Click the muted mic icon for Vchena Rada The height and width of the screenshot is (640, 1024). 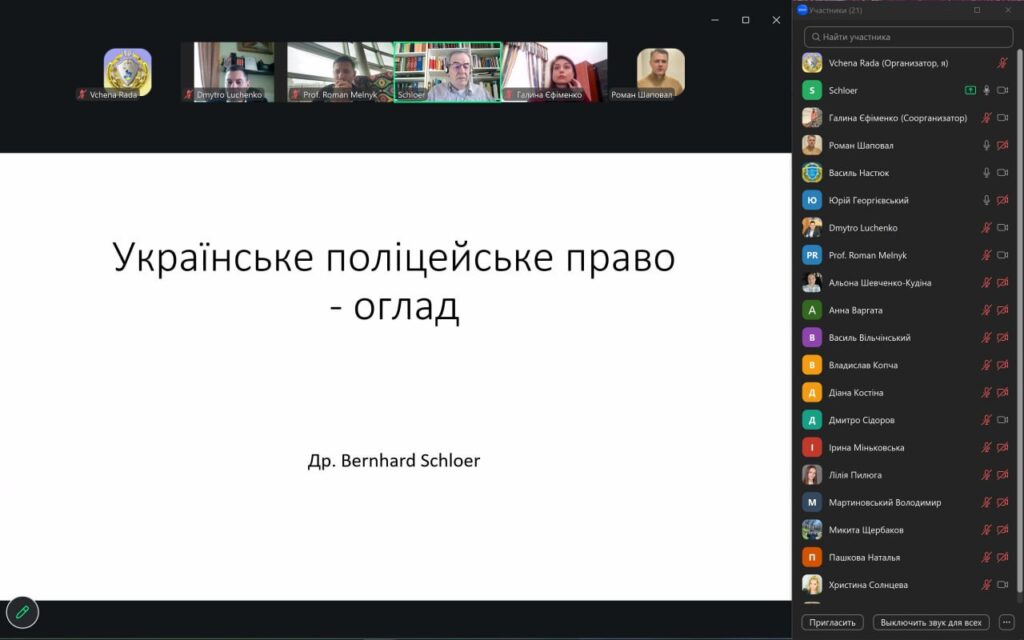click(x=1002, y=63)
